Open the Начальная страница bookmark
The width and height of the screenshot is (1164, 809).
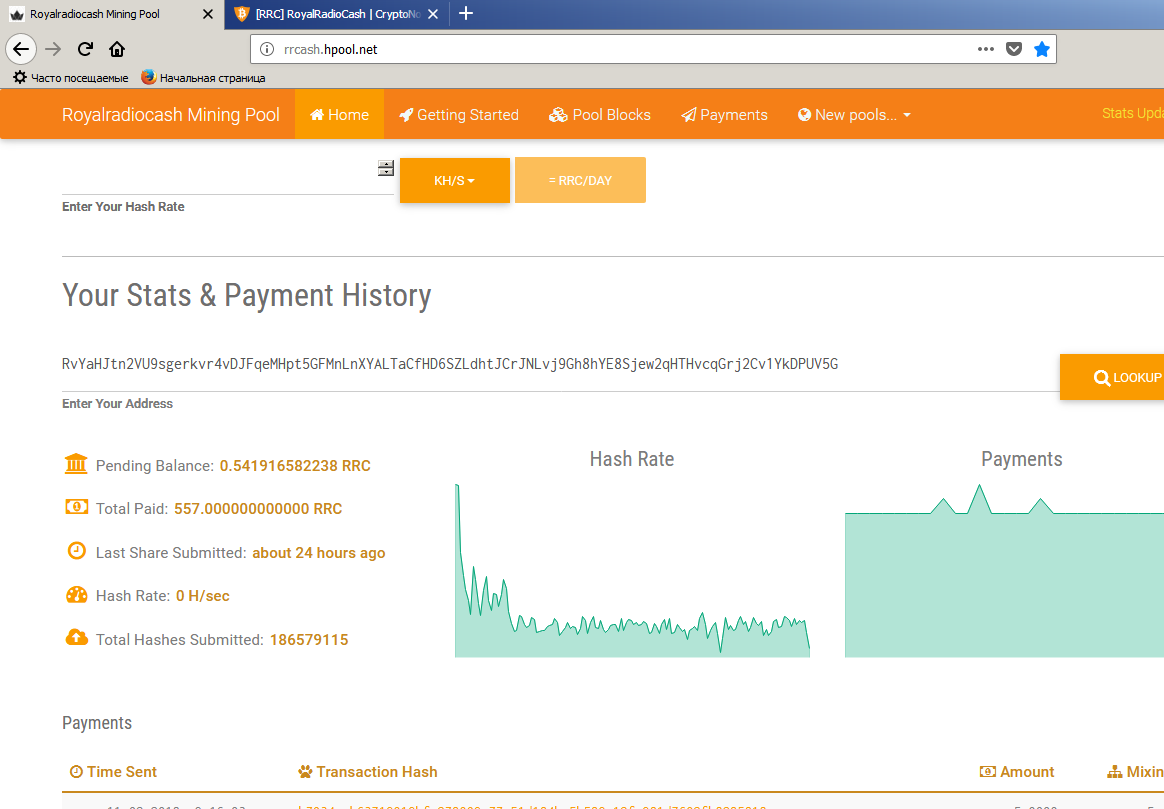(203, 78)
